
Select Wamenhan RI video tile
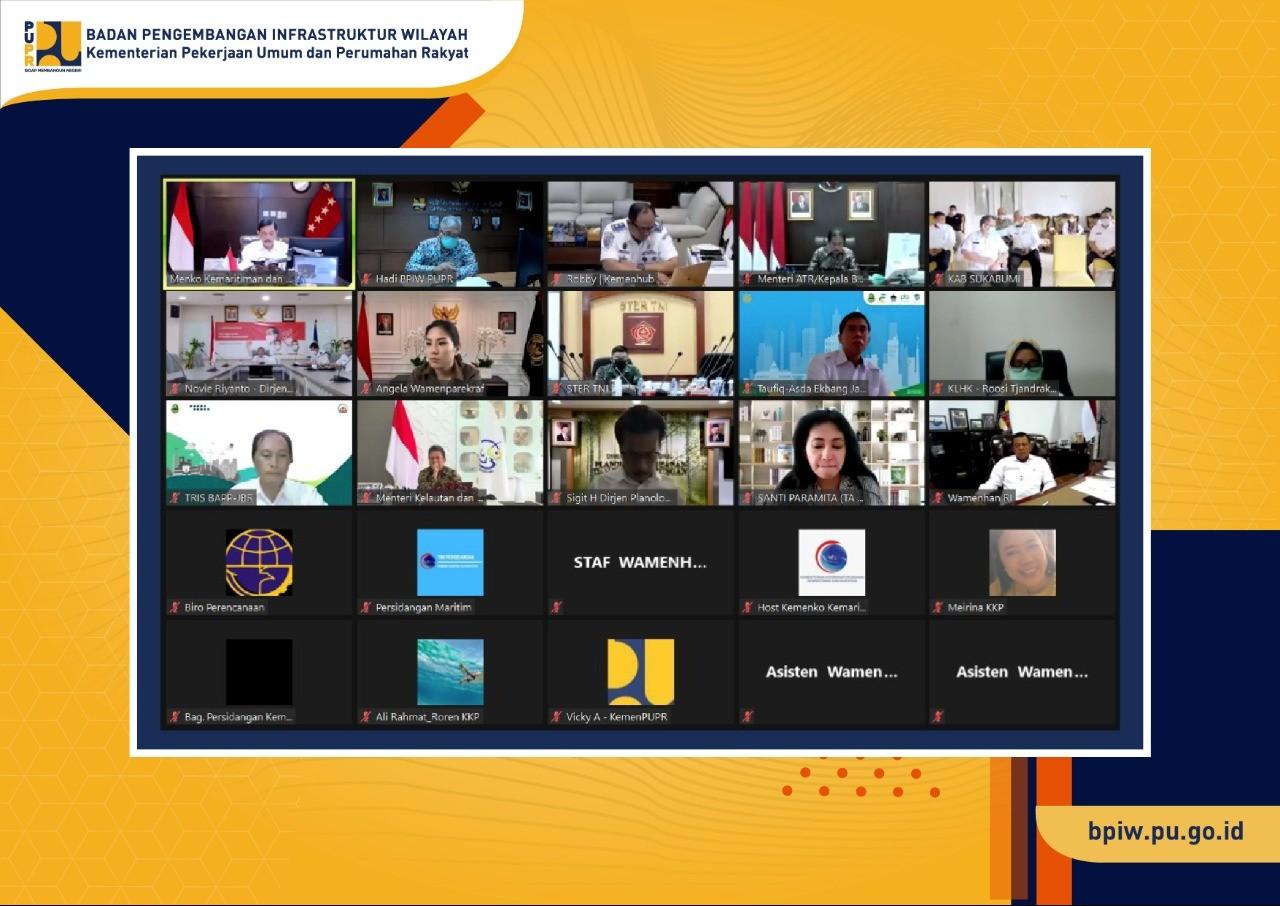[x=1022, y=453]
